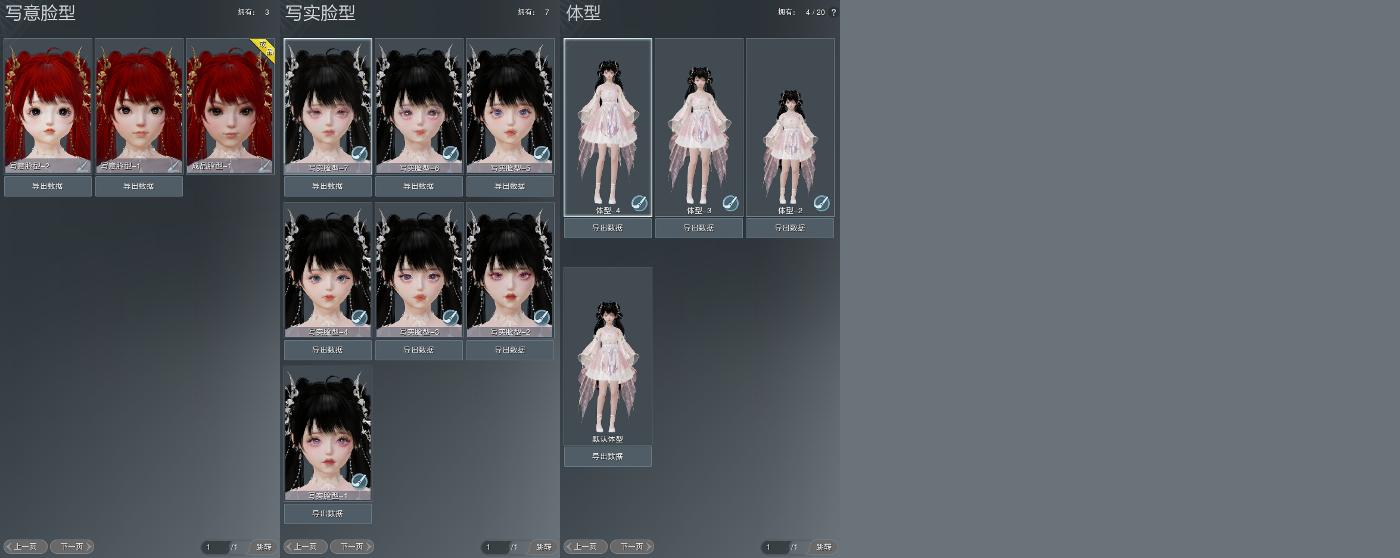The height and width of the screenshot is (558, 1400).
Task: Go to next page in 写意脸型 panel
Action: 72,547
